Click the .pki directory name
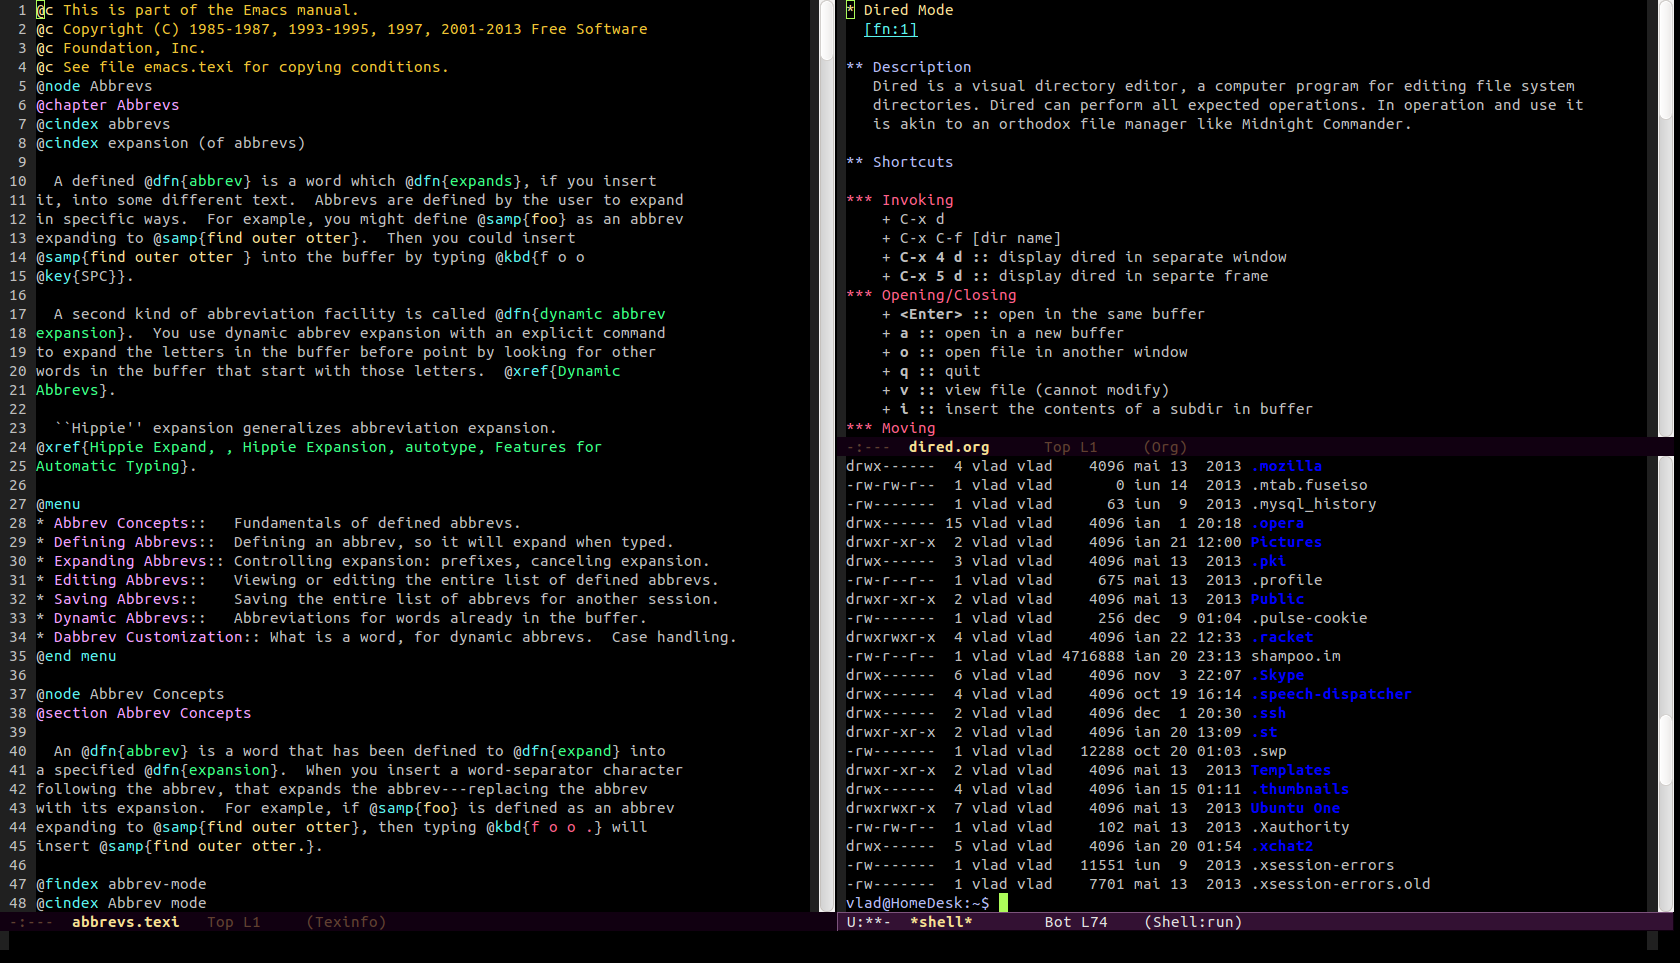Image resolution: width=1680 pixels, height=963 pixels. click(x=1269, y=561)
